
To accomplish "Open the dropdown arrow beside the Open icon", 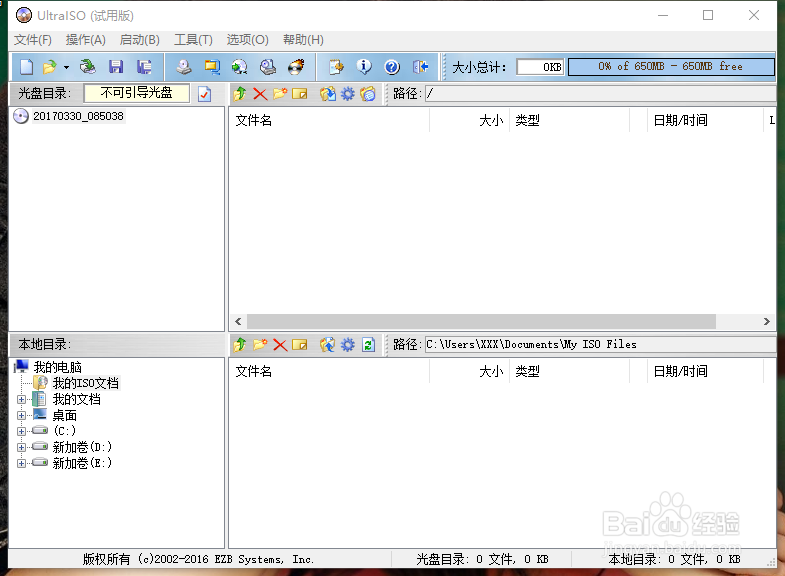I will pyautogui.click(x=66, y=67).
